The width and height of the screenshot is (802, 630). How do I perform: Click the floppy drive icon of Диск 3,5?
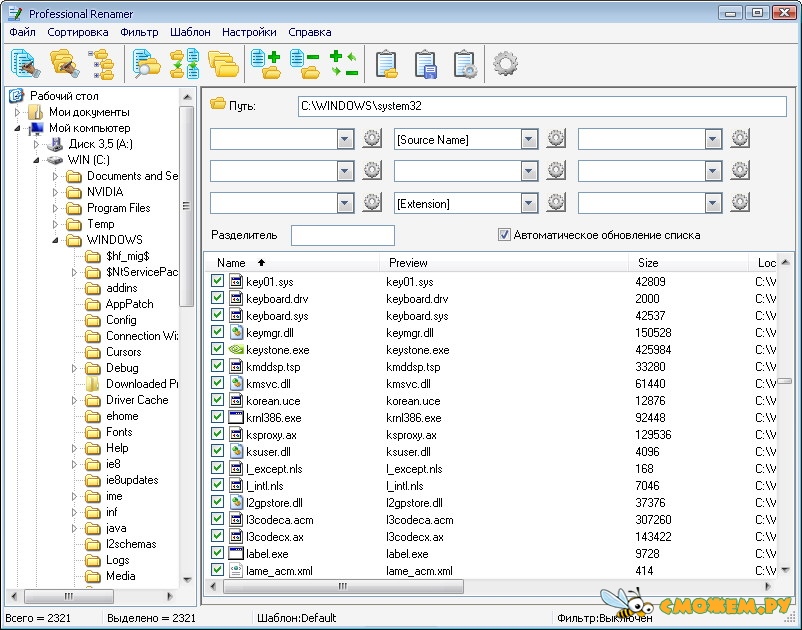pyautogui.click(x=55, y=144)
